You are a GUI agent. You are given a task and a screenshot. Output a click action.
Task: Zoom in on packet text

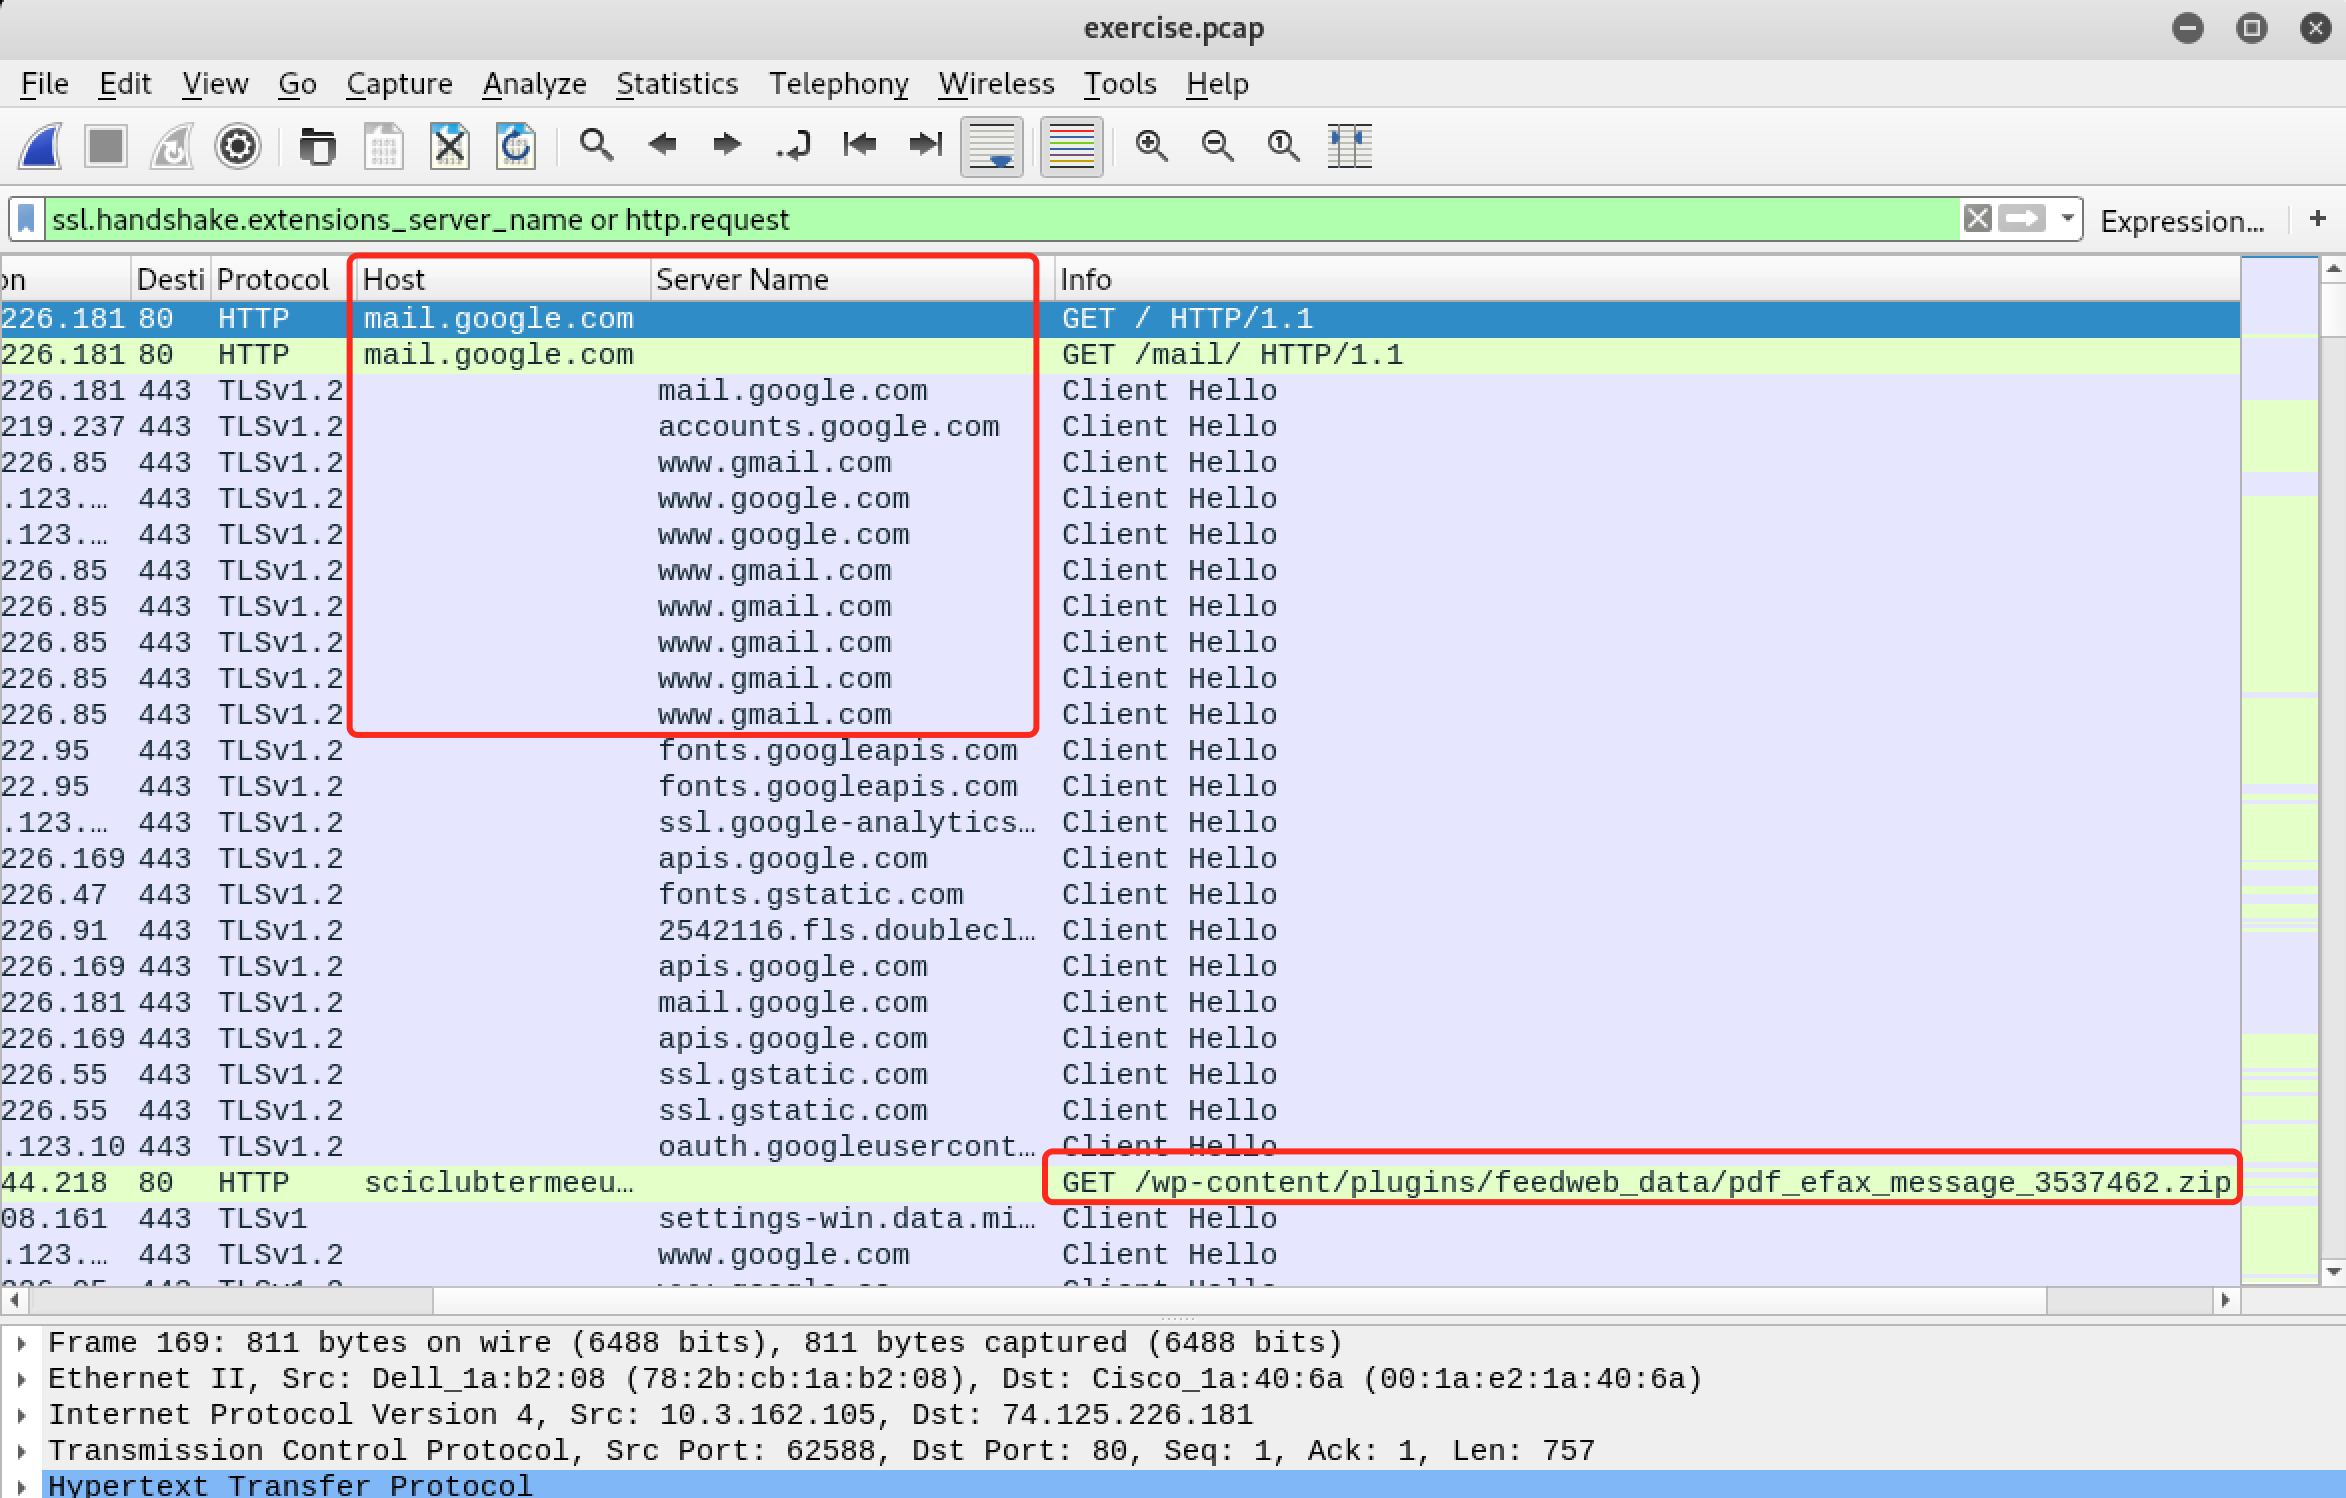pyautogui.click(x=1152, y=147)
